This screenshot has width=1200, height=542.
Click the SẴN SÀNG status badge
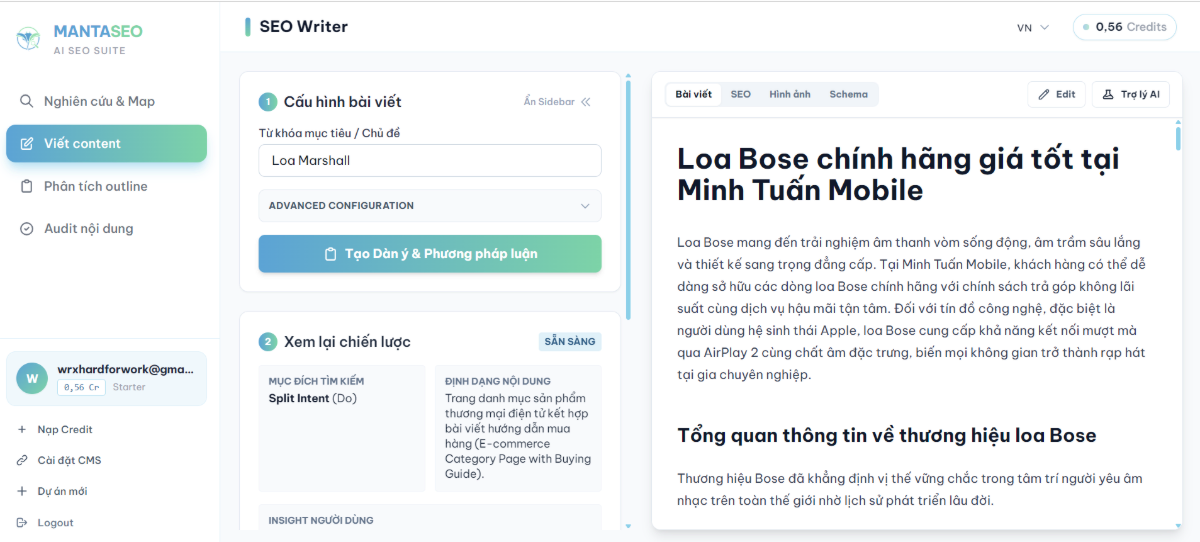click(570, 342)
